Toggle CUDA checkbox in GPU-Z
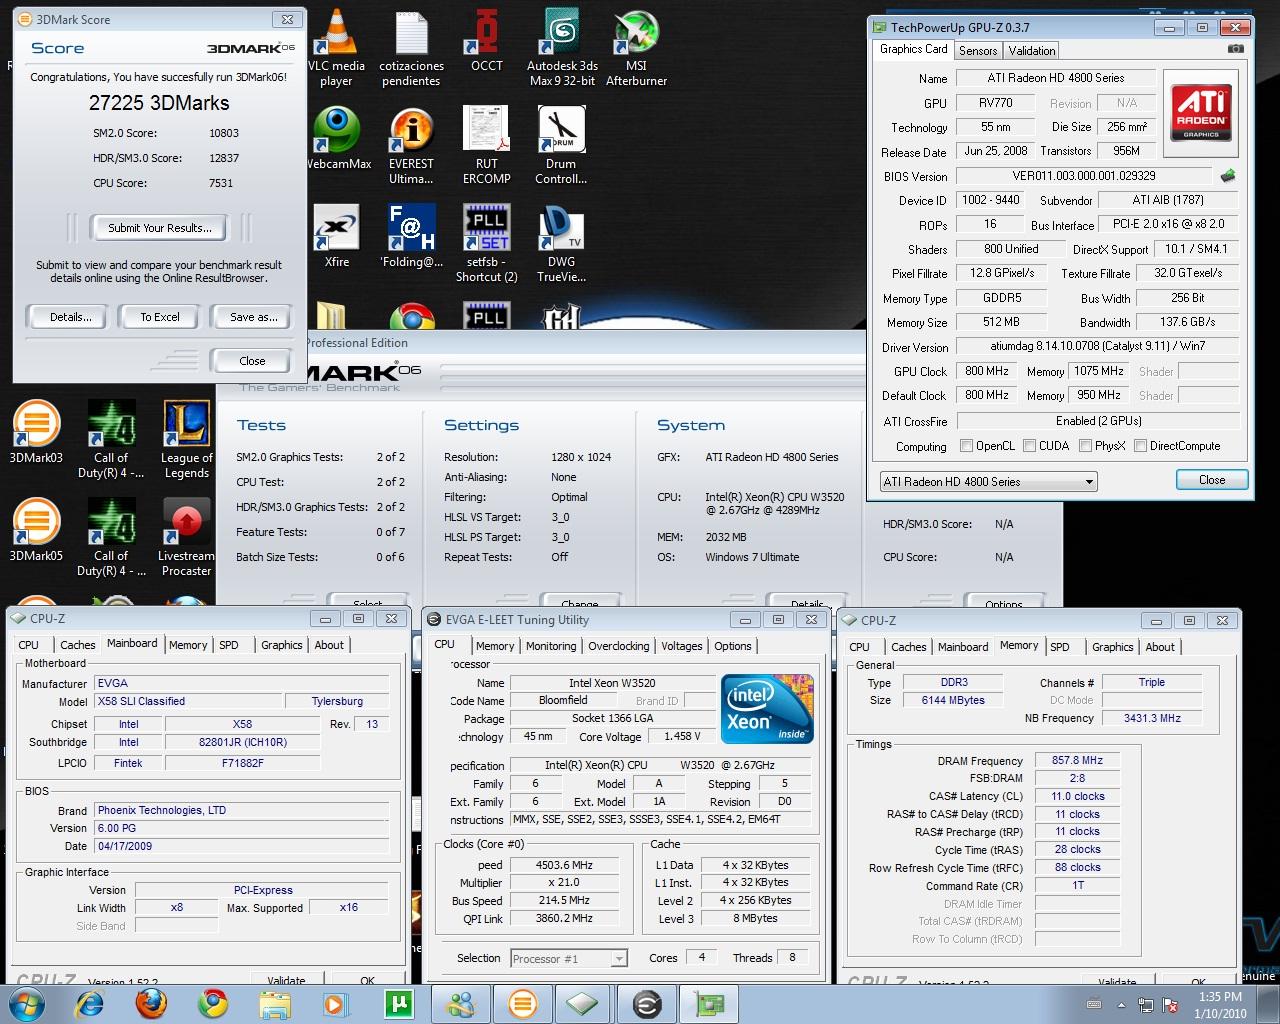 pyautogui.click(x=1030, y=446)
